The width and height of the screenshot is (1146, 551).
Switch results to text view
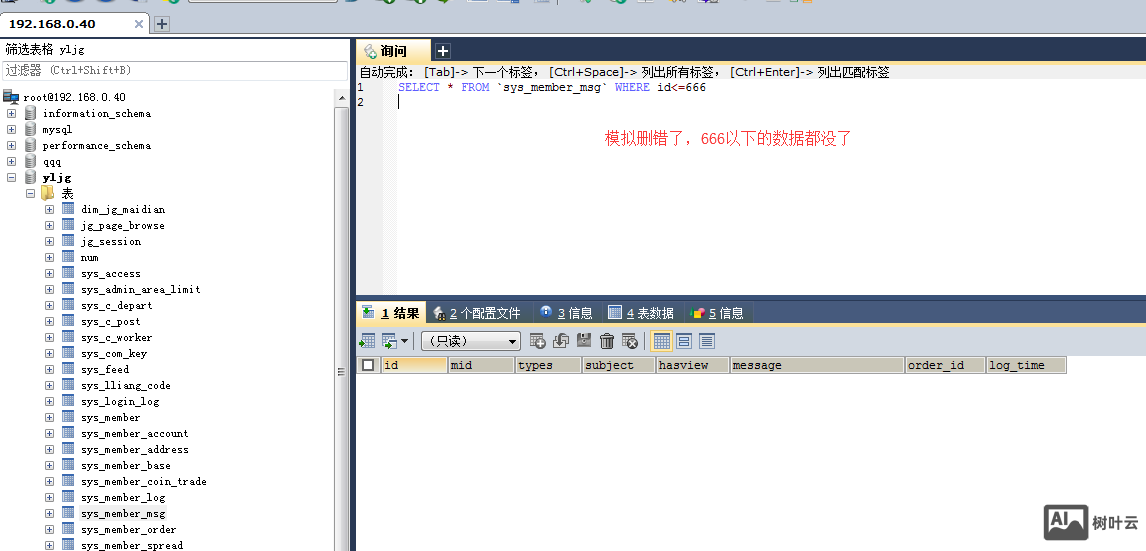pyautogui.click(x=707, y=341)
